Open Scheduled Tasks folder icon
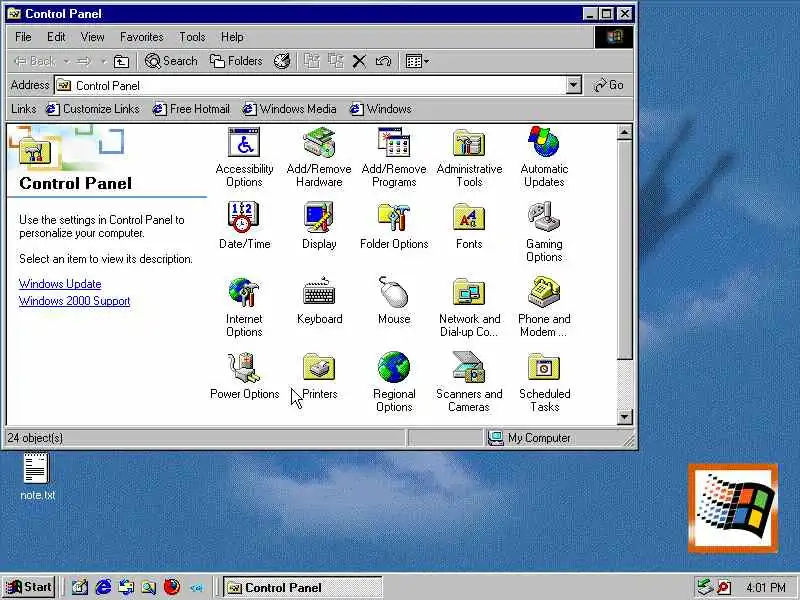 [x=544, y=367]
